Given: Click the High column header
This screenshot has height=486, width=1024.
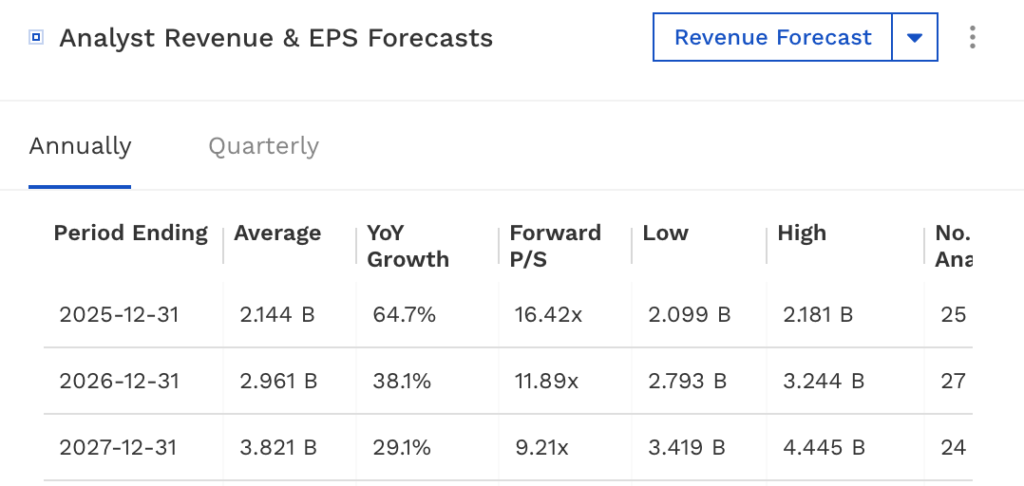Looking at the screenshot, I should point(802,233).
